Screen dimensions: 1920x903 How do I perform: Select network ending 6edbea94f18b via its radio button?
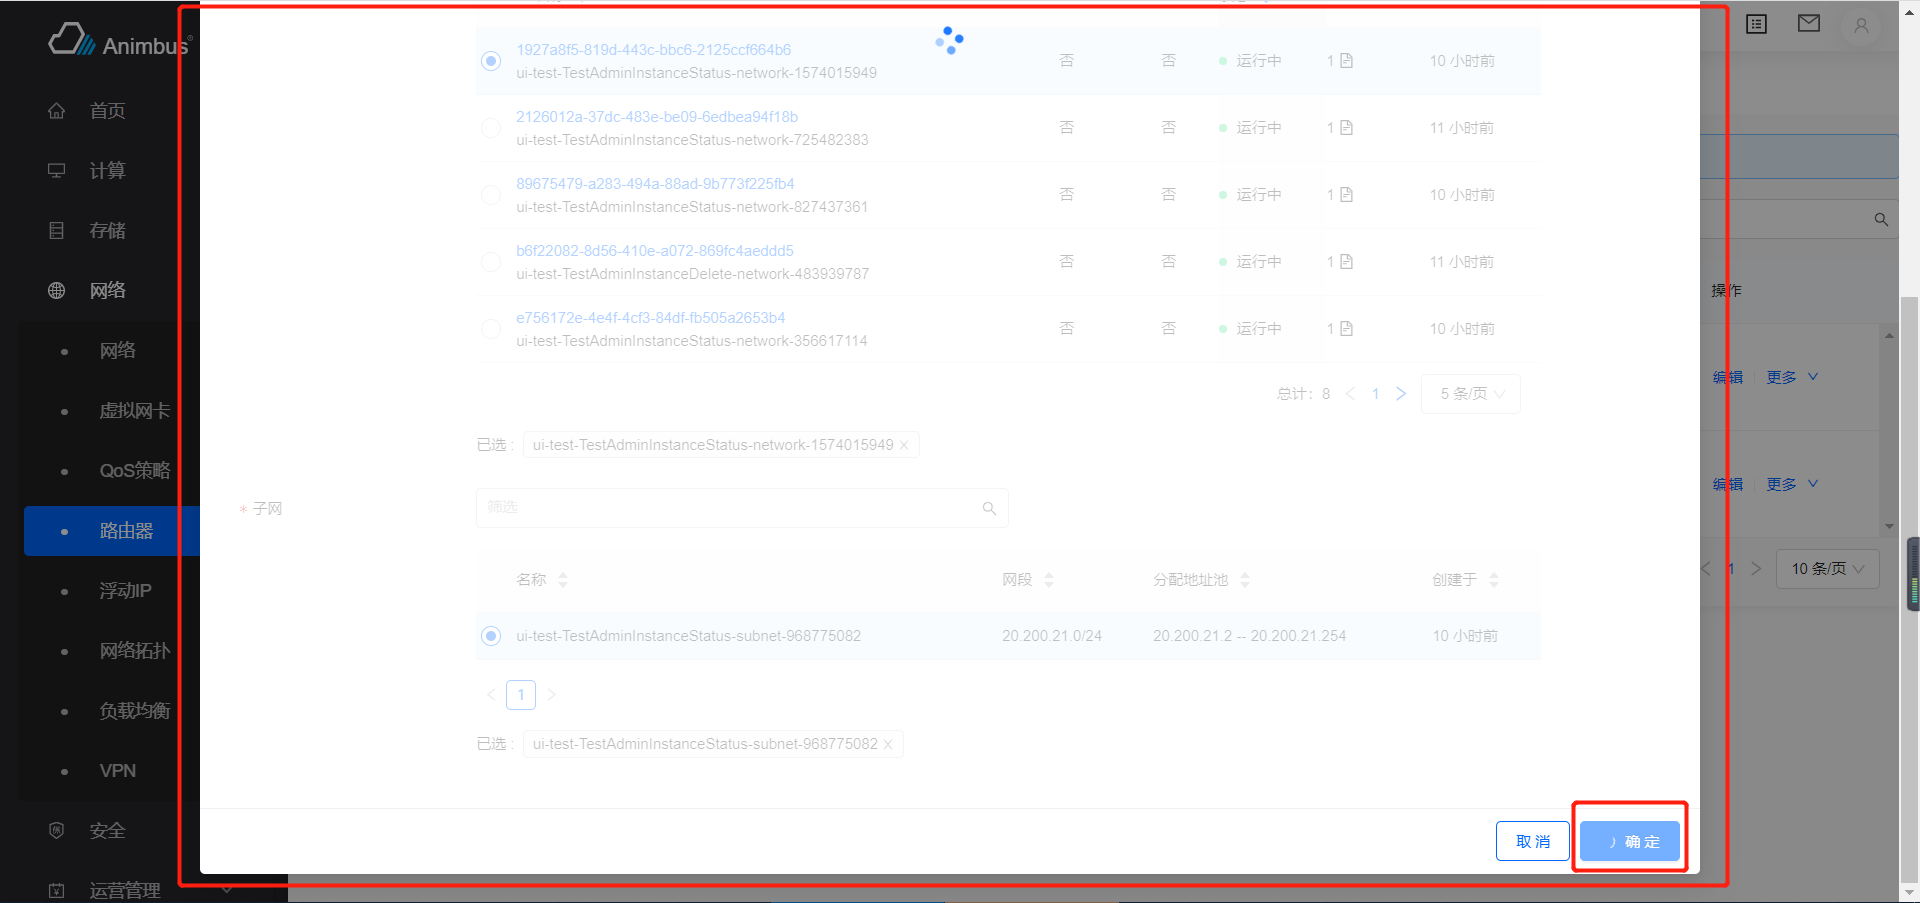pos(491,128)
